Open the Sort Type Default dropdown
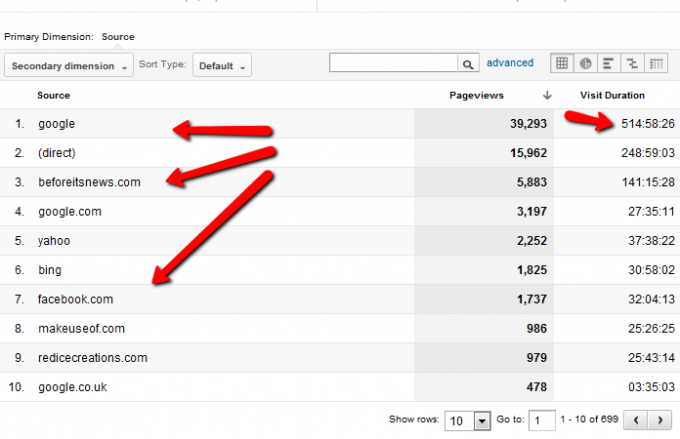680x439 pixels. pos(222,66)
